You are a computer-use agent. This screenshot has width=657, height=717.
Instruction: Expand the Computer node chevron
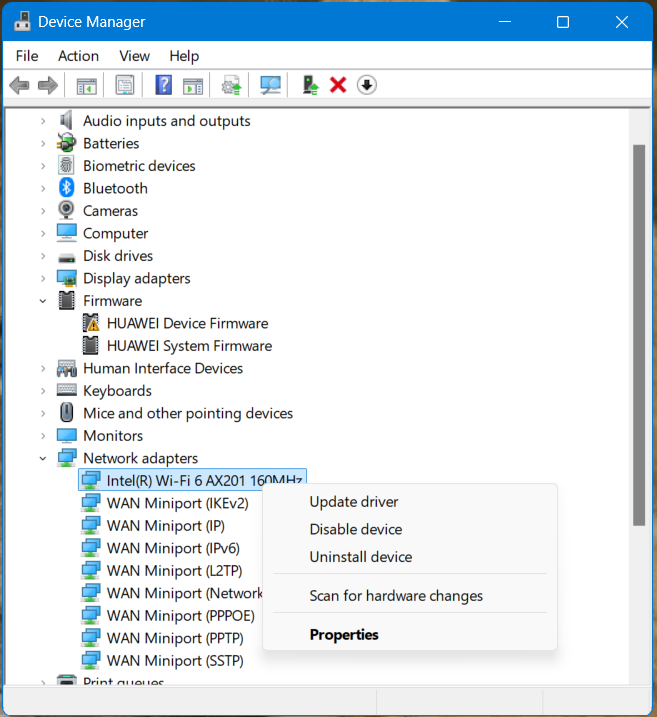point(43,233)
